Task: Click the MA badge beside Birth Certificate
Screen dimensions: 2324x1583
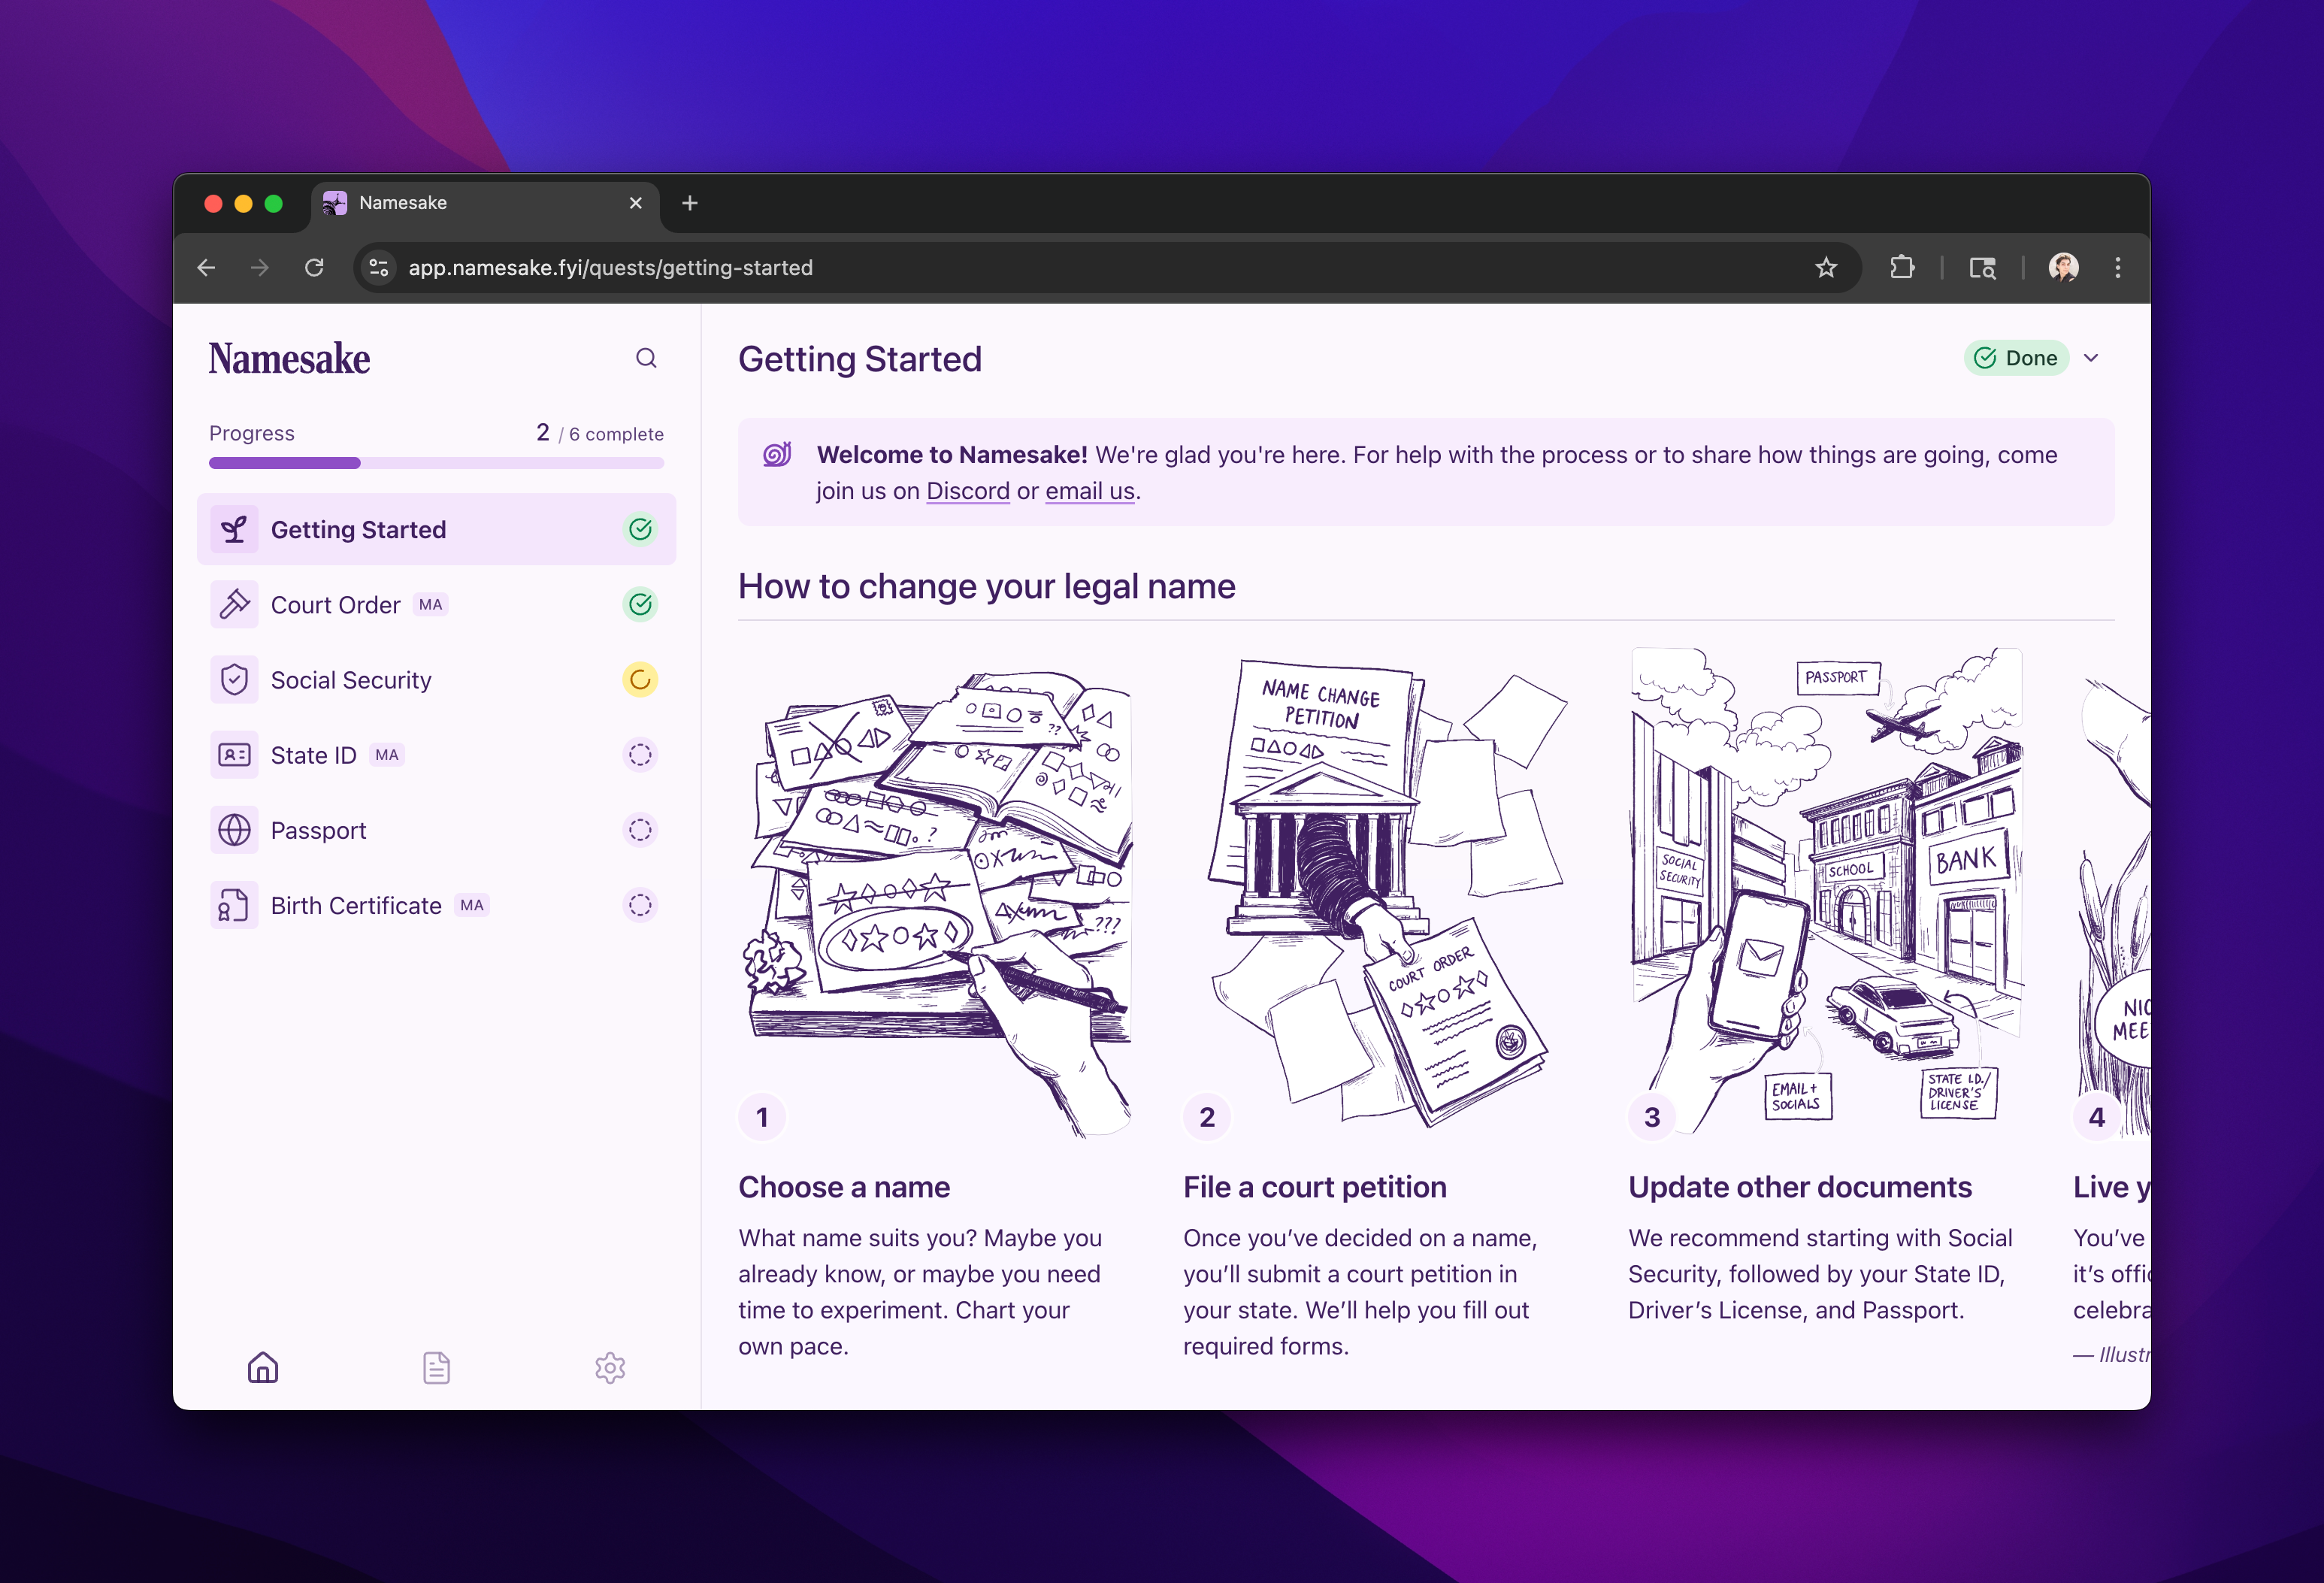Action: tap(472, 905)
